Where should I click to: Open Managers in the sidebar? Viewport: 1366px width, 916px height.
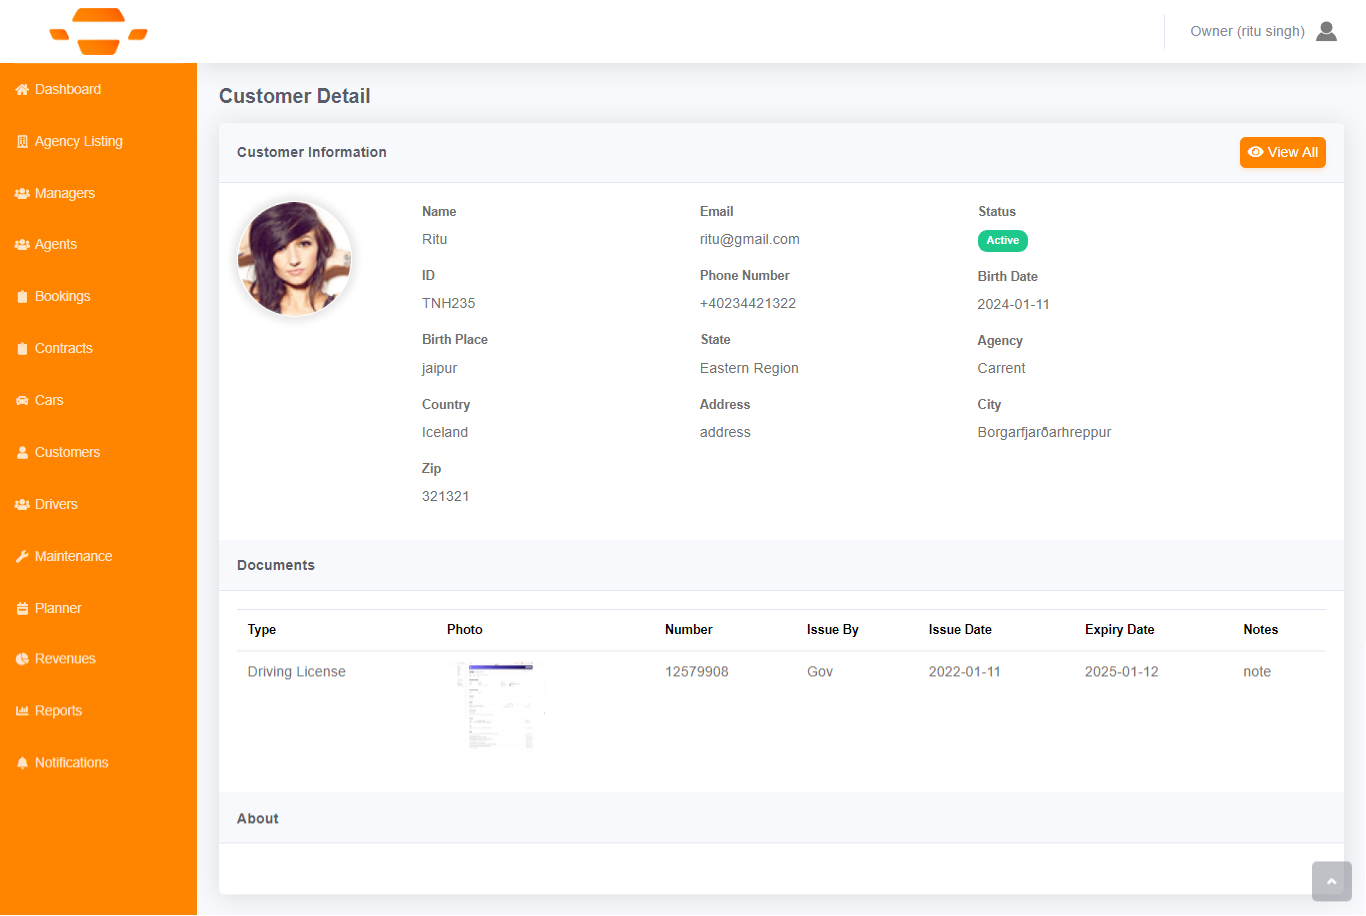click(64, 193)
